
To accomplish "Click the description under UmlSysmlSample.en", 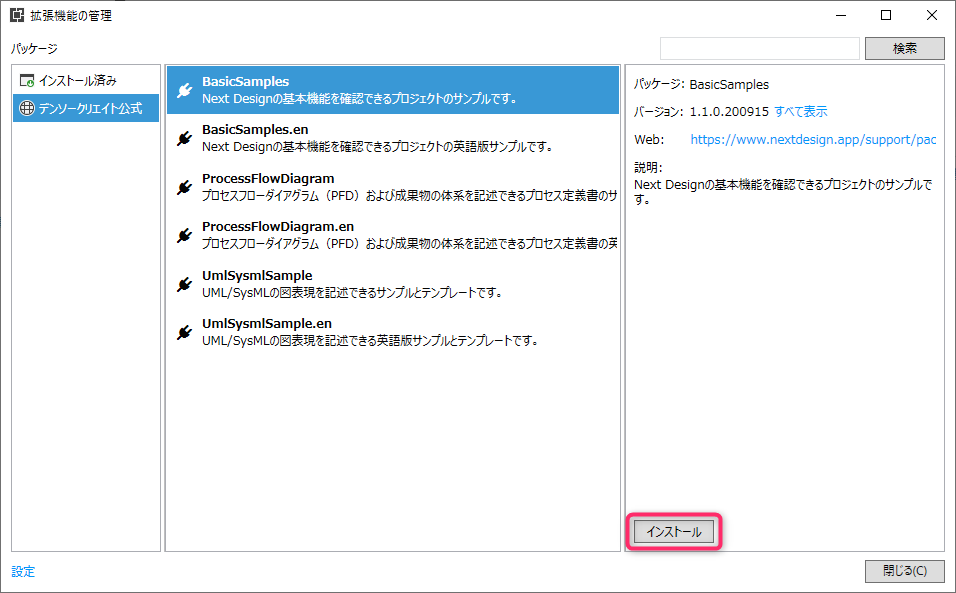I will click(x=370, y=341).
